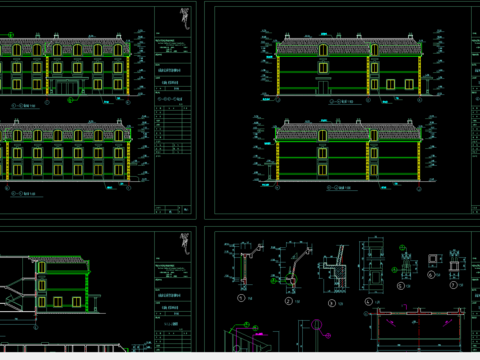The height and width of the screenshot is (360, 480).
Task: Select the magenta circle callout on the railing detail
Action: pyautogui.click(x=316, y=324)
